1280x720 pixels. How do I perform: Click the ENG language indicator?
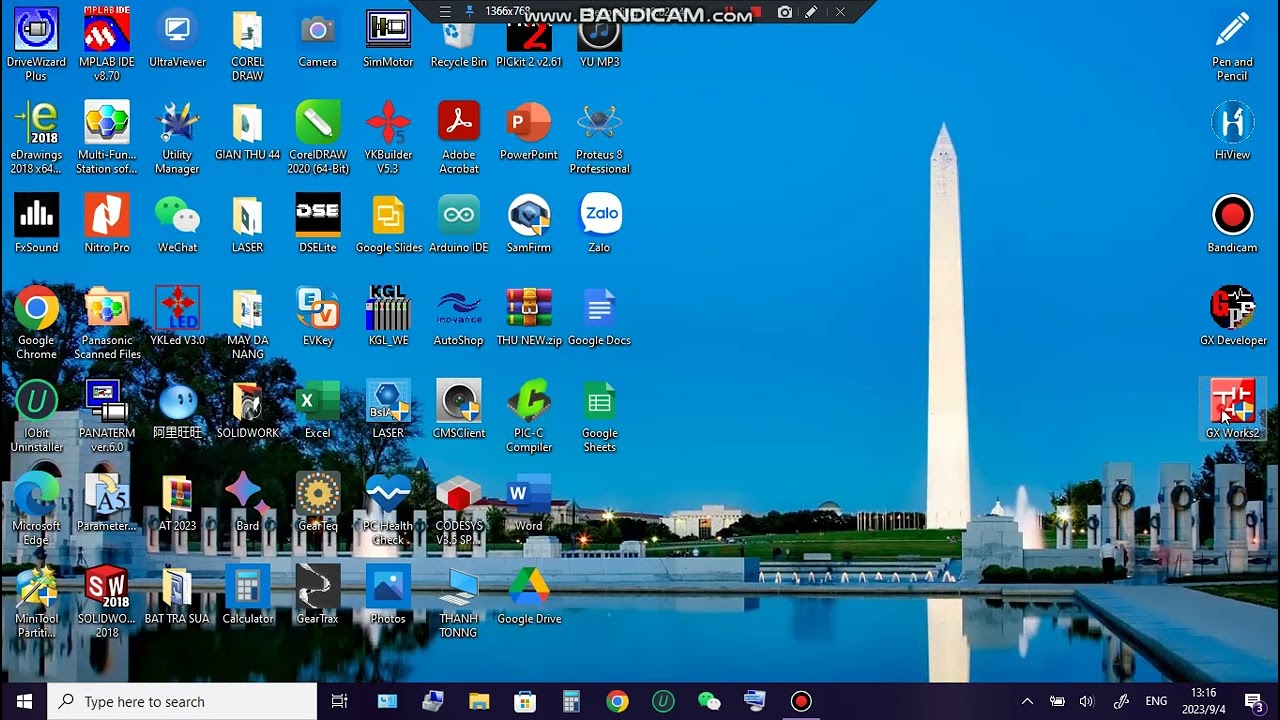1156,701
